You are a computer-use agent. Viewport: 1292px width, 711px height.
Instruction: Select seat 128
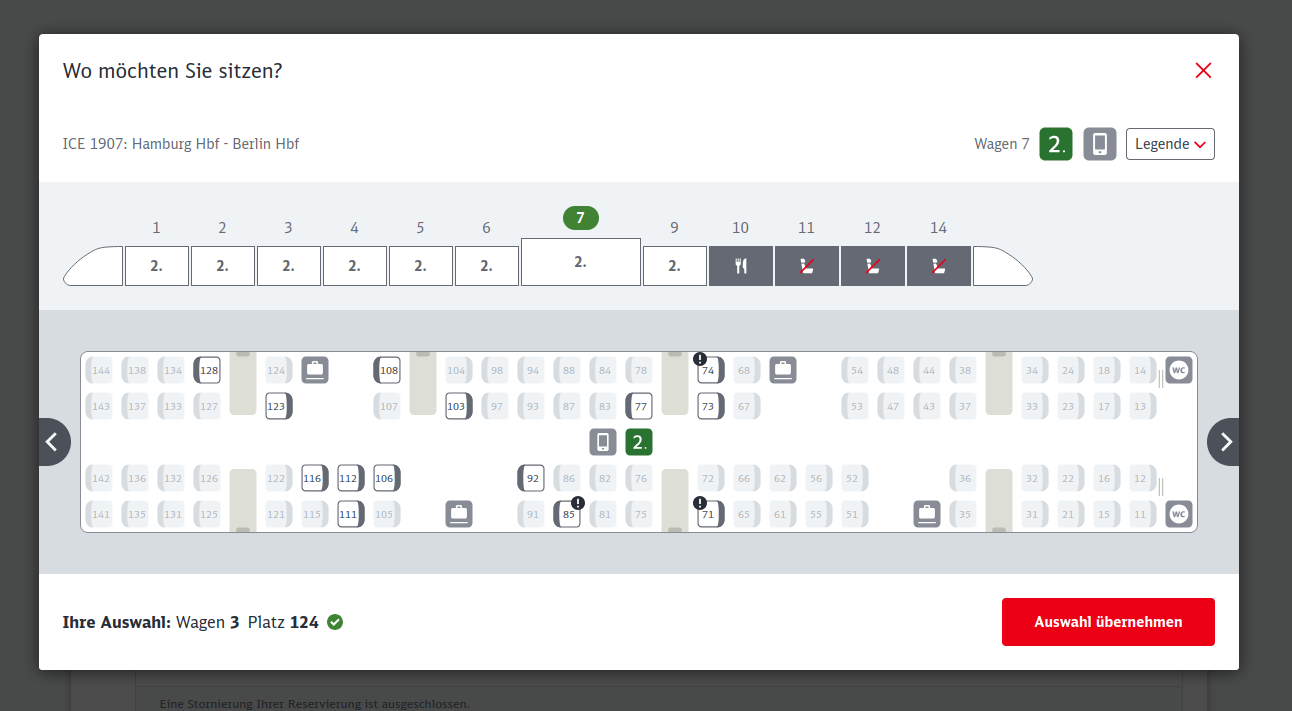208,370
